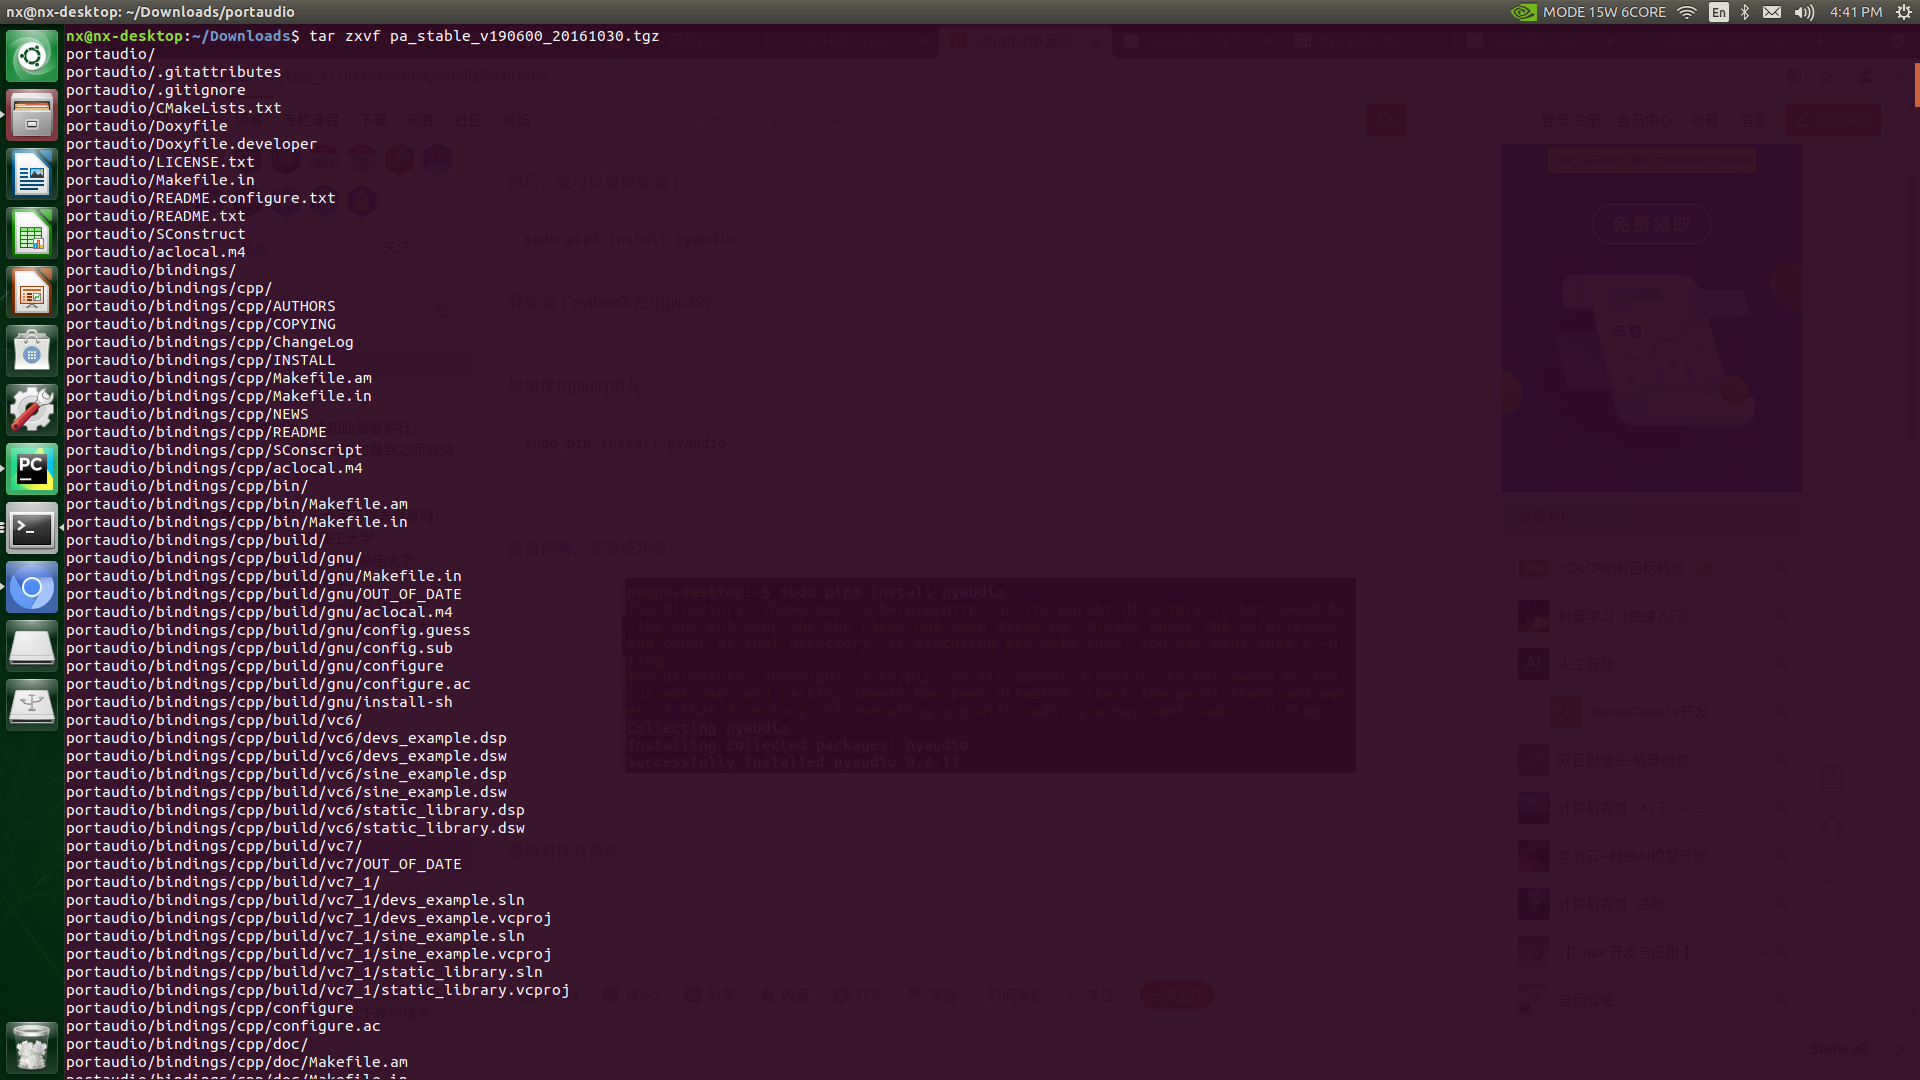Launch LibreOffice Impress from the dock

click(32, 293)
